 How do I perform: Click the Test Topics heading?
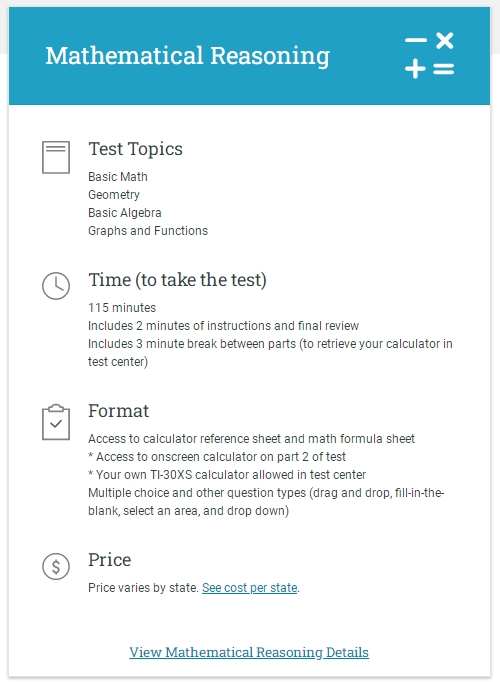(x=136, y=149)
